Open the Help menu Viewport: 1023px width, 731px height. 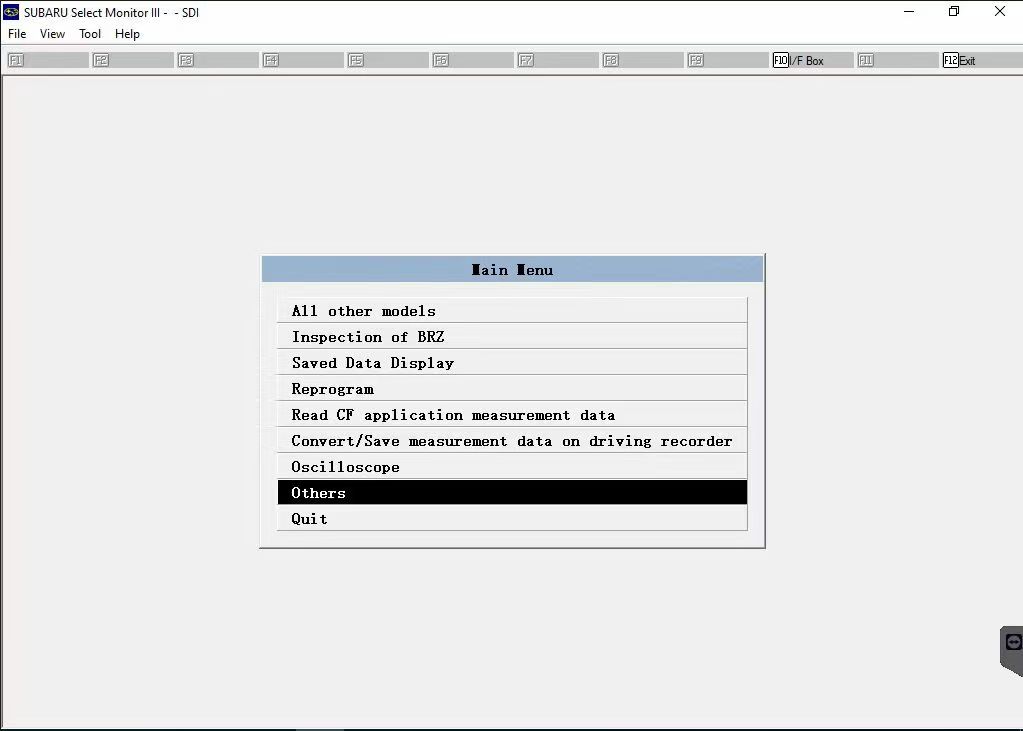tap(127, 34)
